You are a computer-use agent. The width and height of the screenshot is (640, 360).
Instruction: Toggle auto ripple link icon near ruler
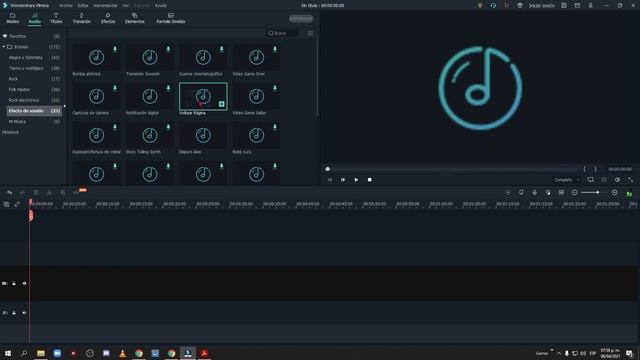coord(17,204)
